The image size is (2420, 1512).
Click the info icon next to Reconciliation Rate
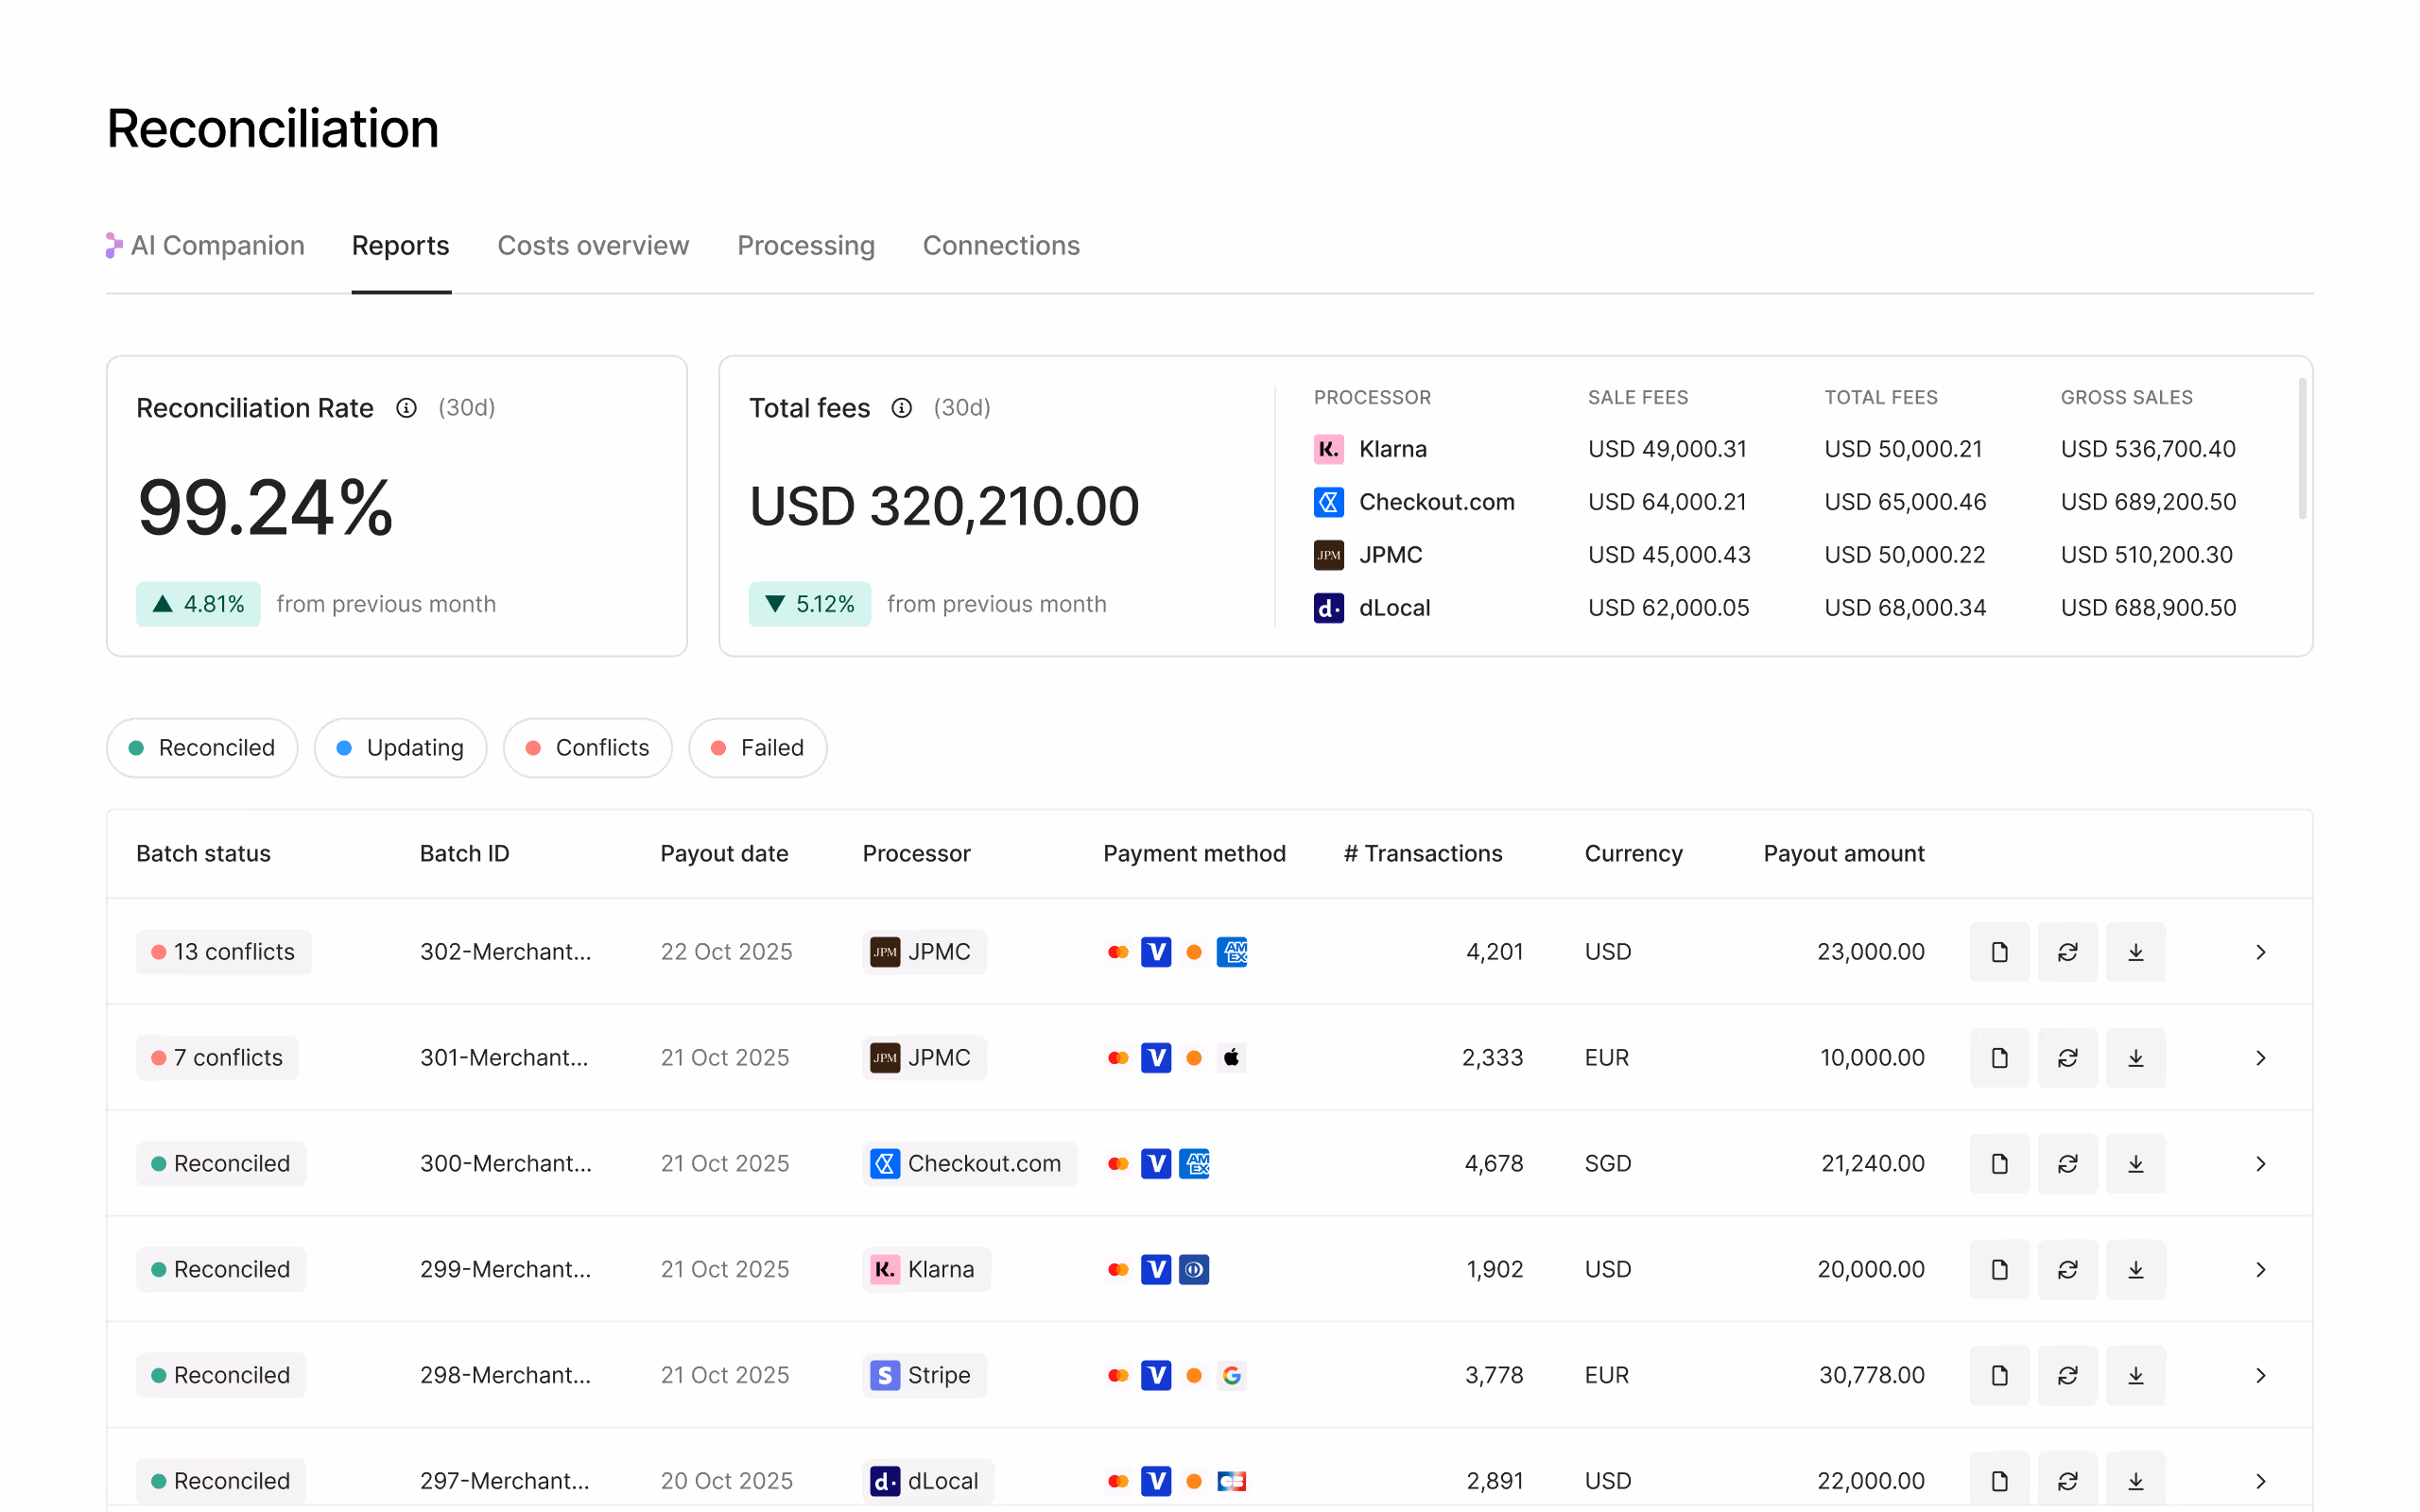point(406,408)
